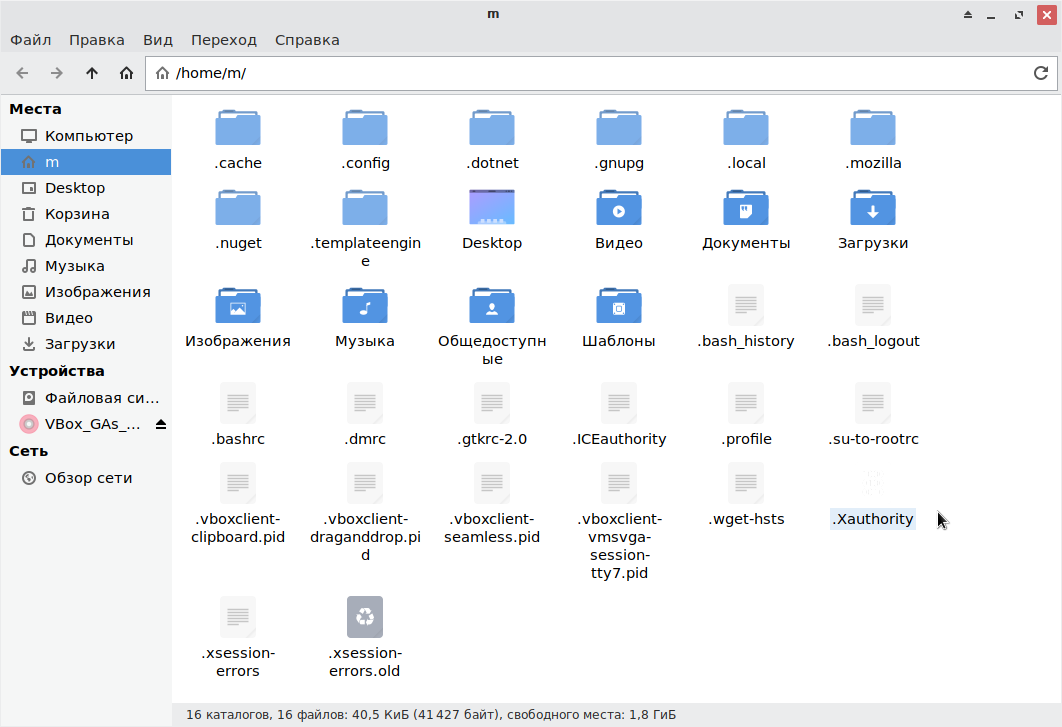Open the Видео folder in file view

[619, 209]
